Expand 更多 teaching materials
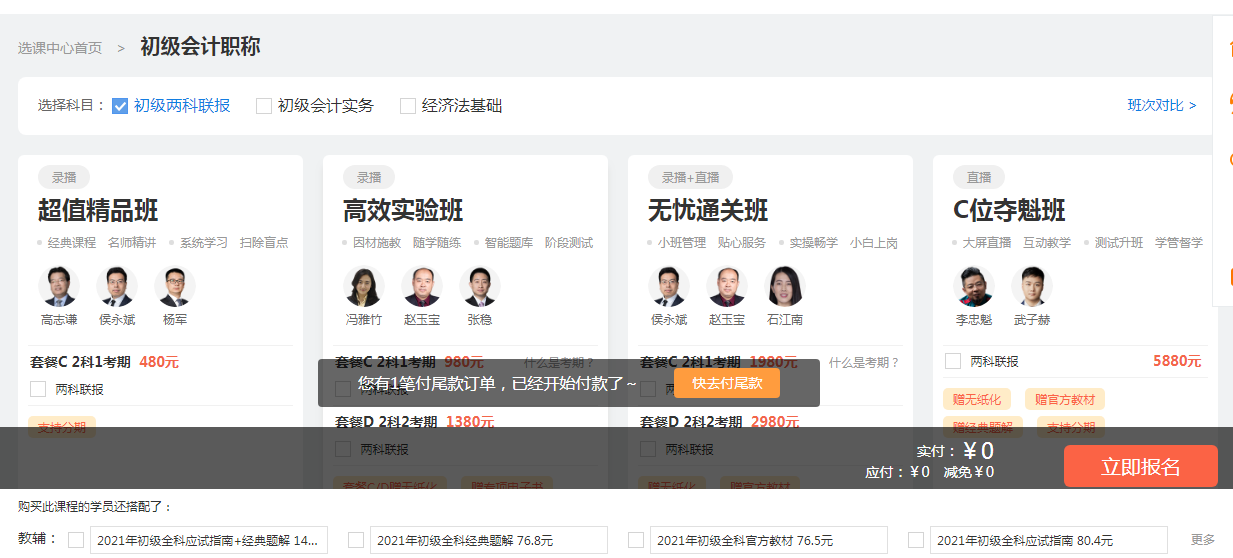The height and width of the screenshot is (558, 1233). click(x=1203, y=540)
